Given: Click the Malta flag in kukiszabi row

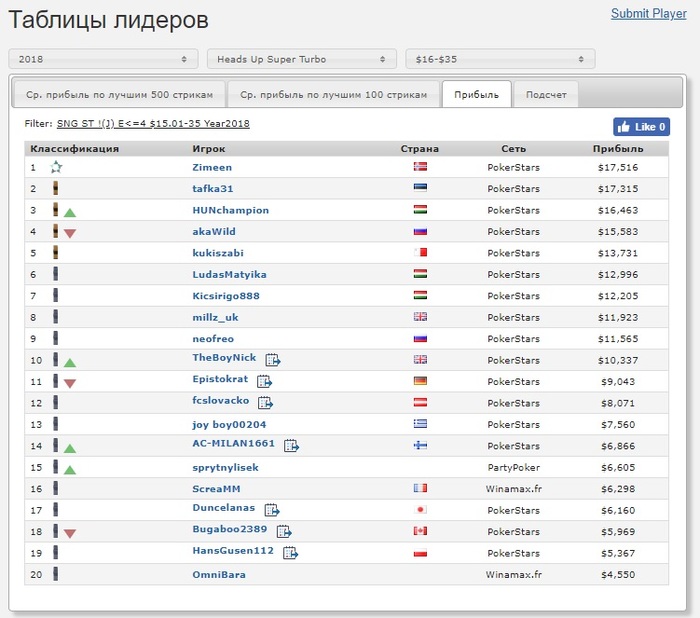Looking at the screenshot, I should 420,252.
